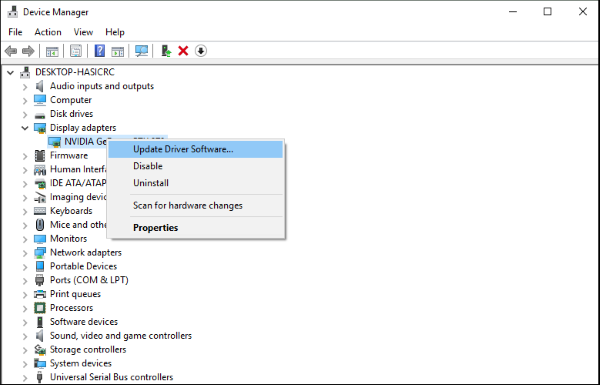Screen dimensions: 600x385
Task: Click the show/hide action pane icon
Action: [x=117, y=51]
